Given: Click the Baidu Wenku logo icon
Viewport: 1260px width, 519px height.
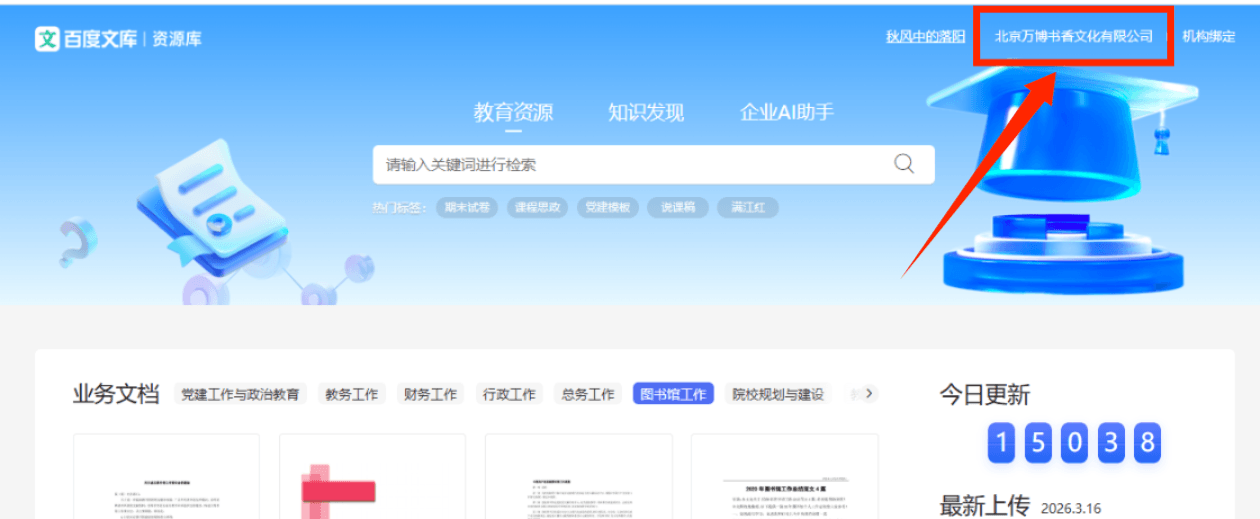Looking at the screenshot, I should pyautogui.click(x=48, y=39).
